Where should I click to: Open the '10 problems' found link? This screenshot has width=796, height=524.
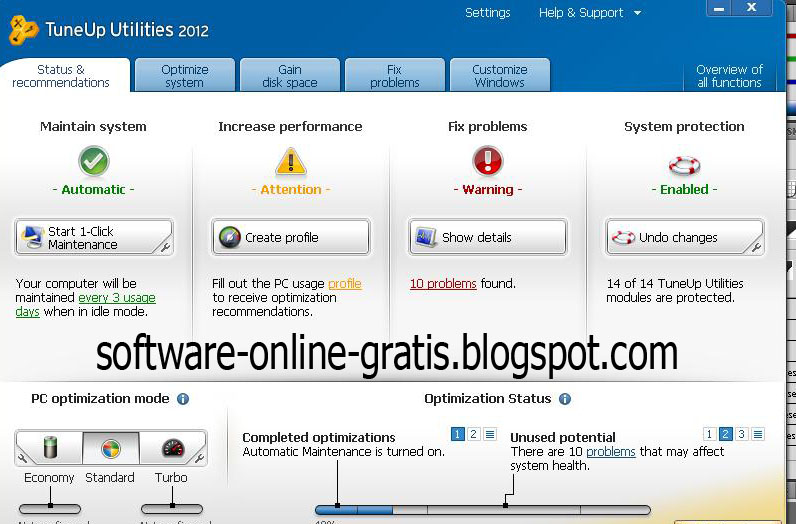pos(443,283)
